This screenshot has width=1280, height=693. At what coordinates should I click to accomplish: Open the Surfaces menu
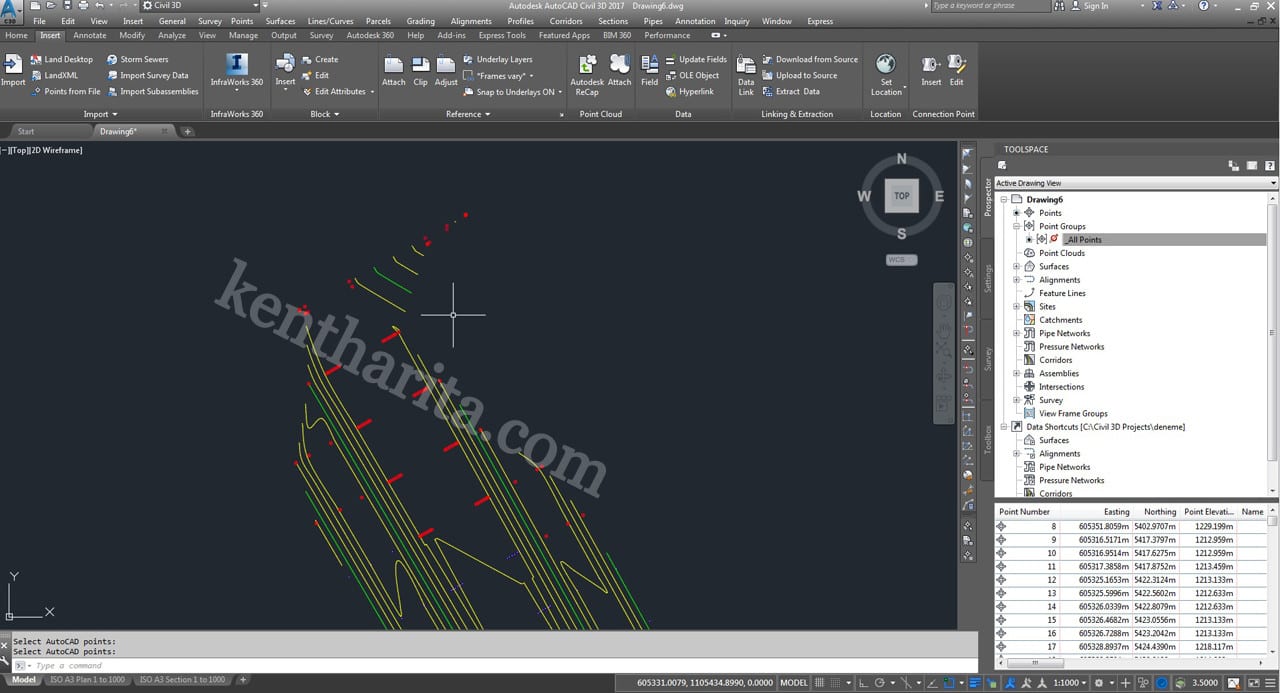[280, 21]
